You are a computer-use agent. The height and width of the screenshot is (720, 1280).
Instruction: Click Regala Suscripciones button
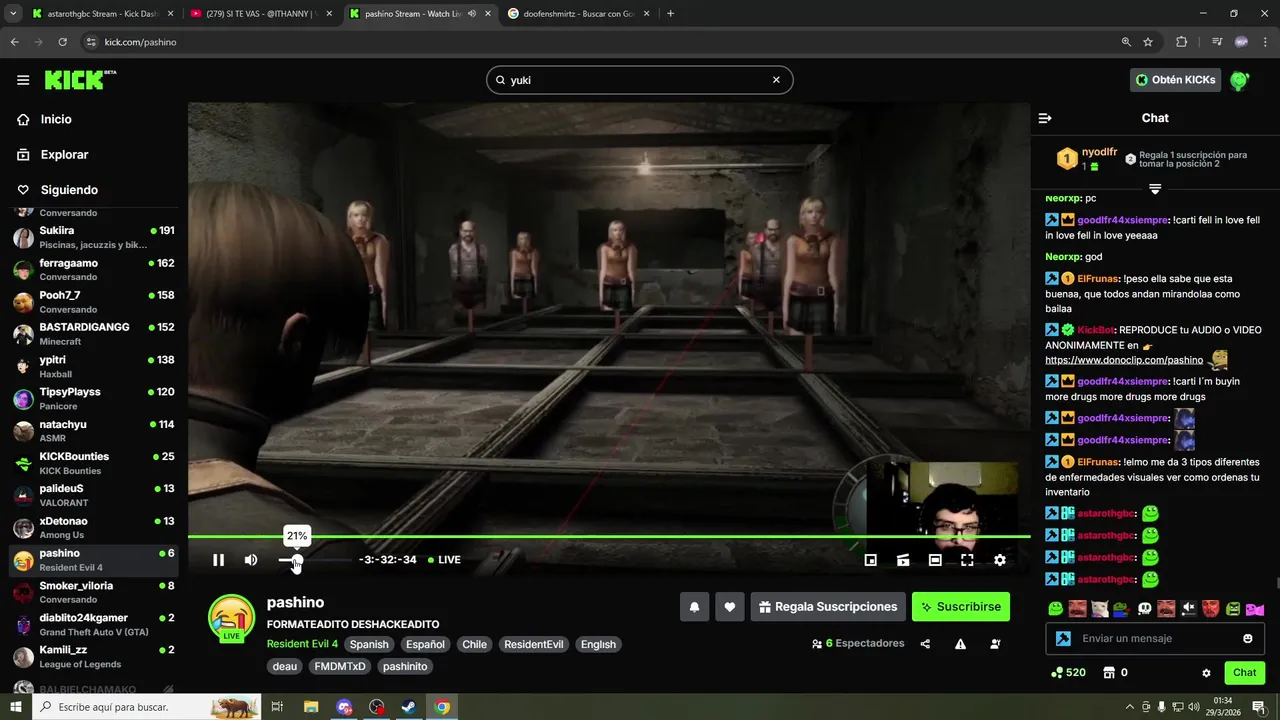[828, 607]
